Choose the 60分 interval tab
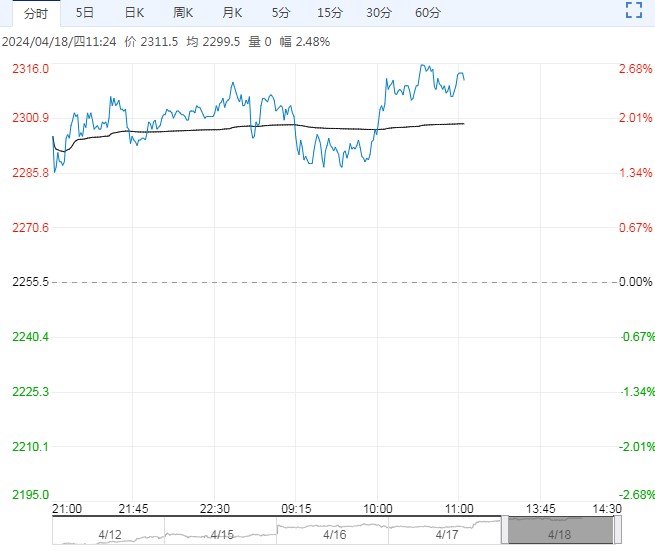Viewport: 655px width, 554px height. pyautogui.click(x=428, y=13)
